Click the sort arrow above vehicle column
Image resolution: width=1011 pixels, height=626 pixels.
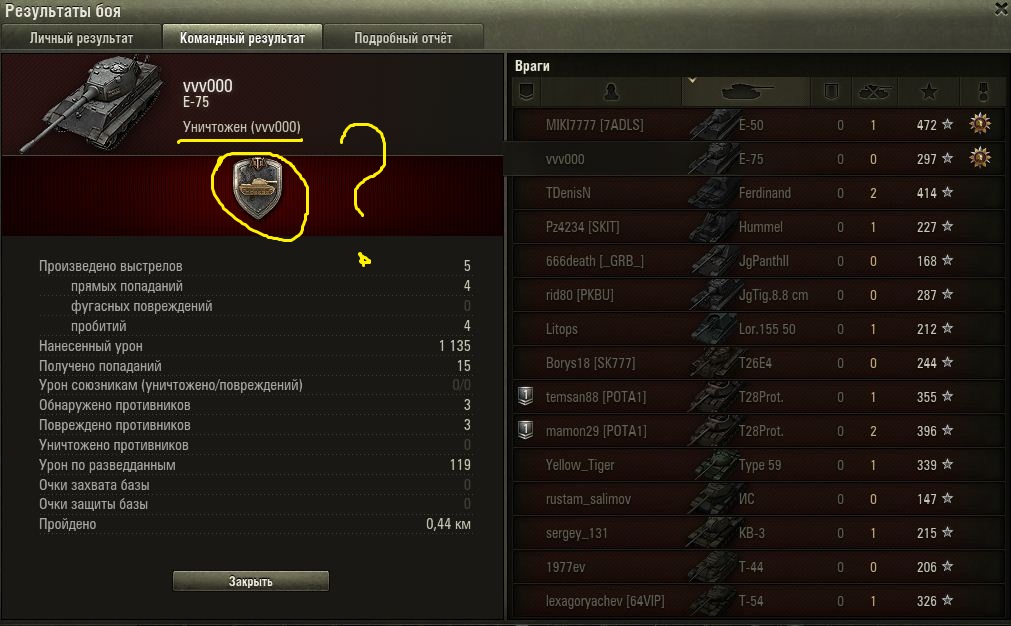[x=692, y=81]
